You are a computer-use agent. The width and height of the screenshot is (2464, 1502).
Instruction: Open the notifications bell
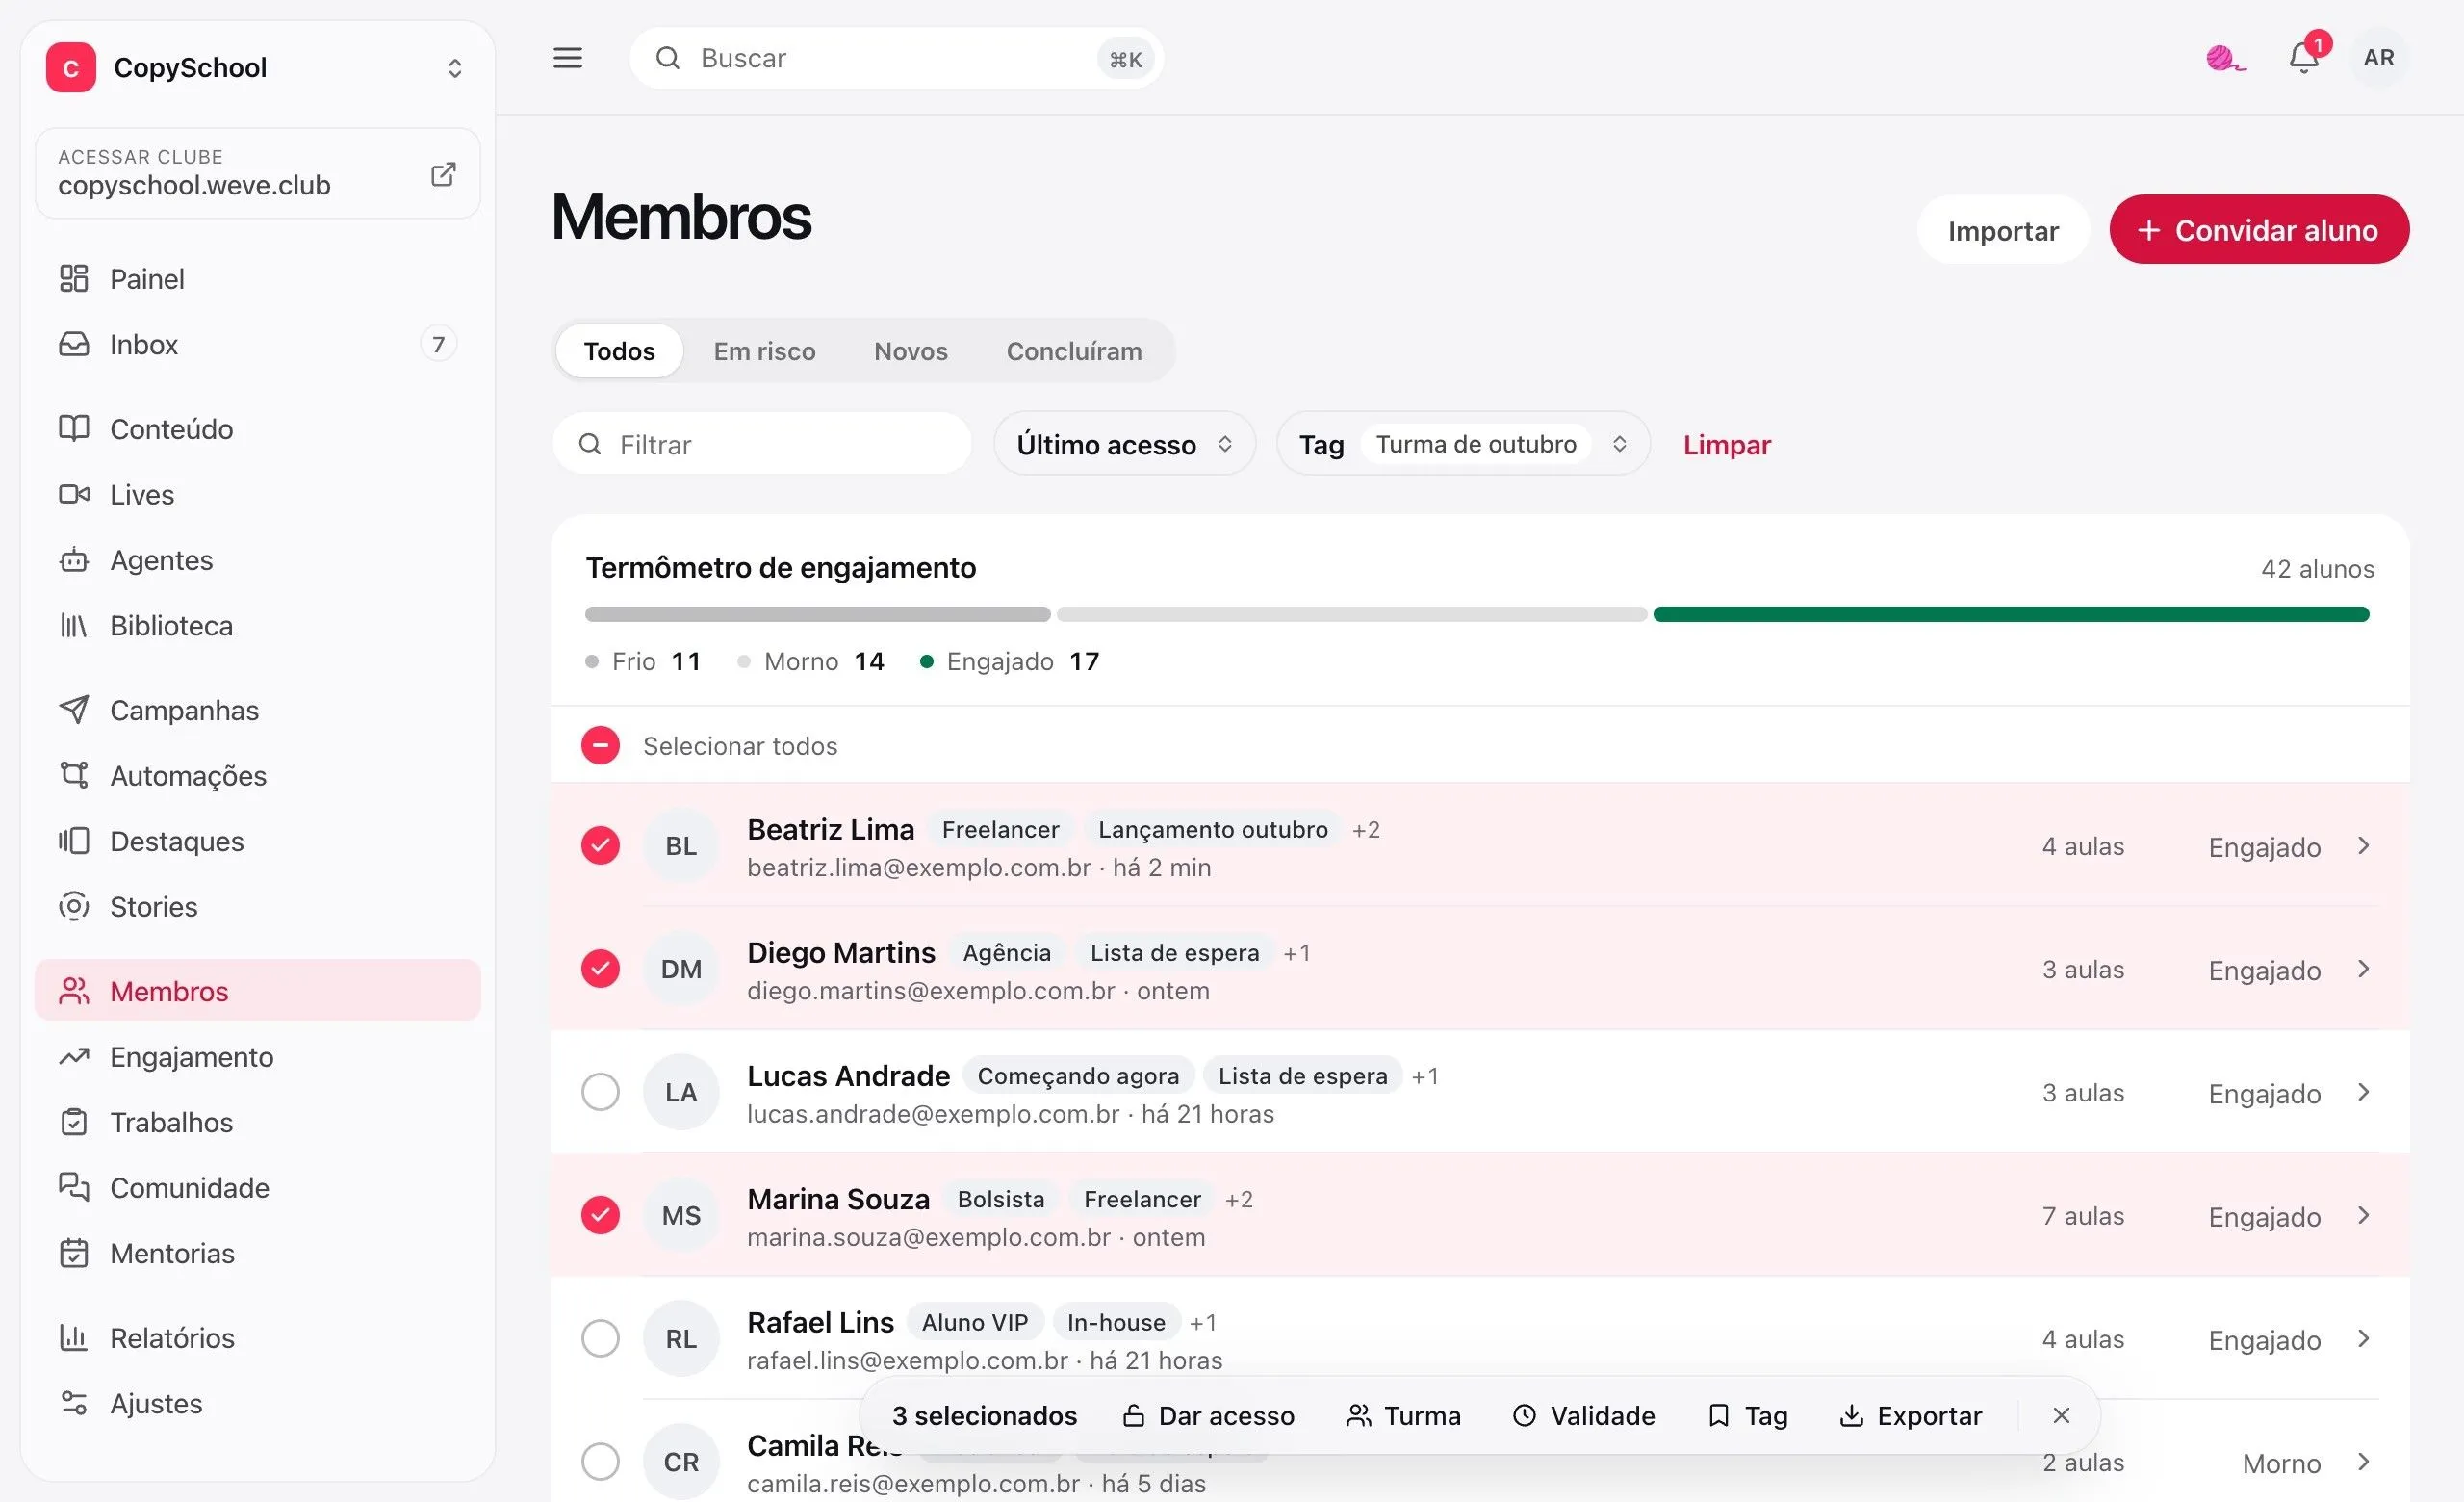(x=2304, y=58)
